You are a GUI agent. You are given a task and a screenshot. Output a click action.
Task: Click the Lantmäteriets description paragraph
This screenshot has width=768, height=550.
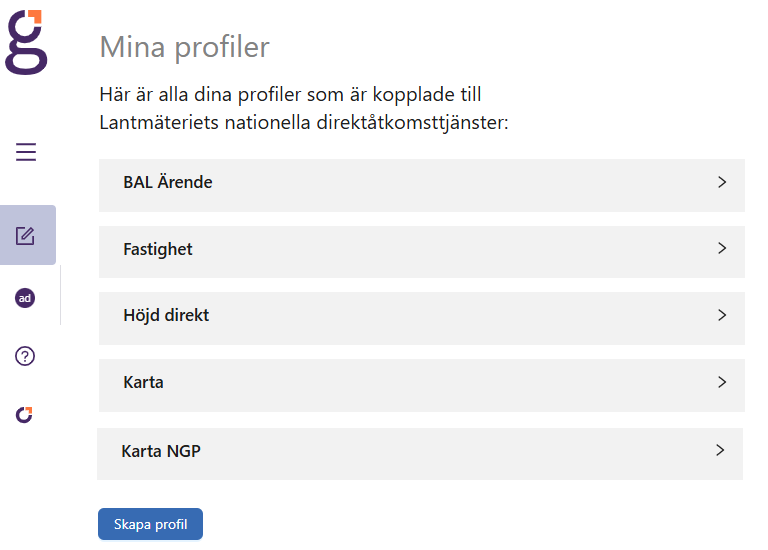click(304, 109)
